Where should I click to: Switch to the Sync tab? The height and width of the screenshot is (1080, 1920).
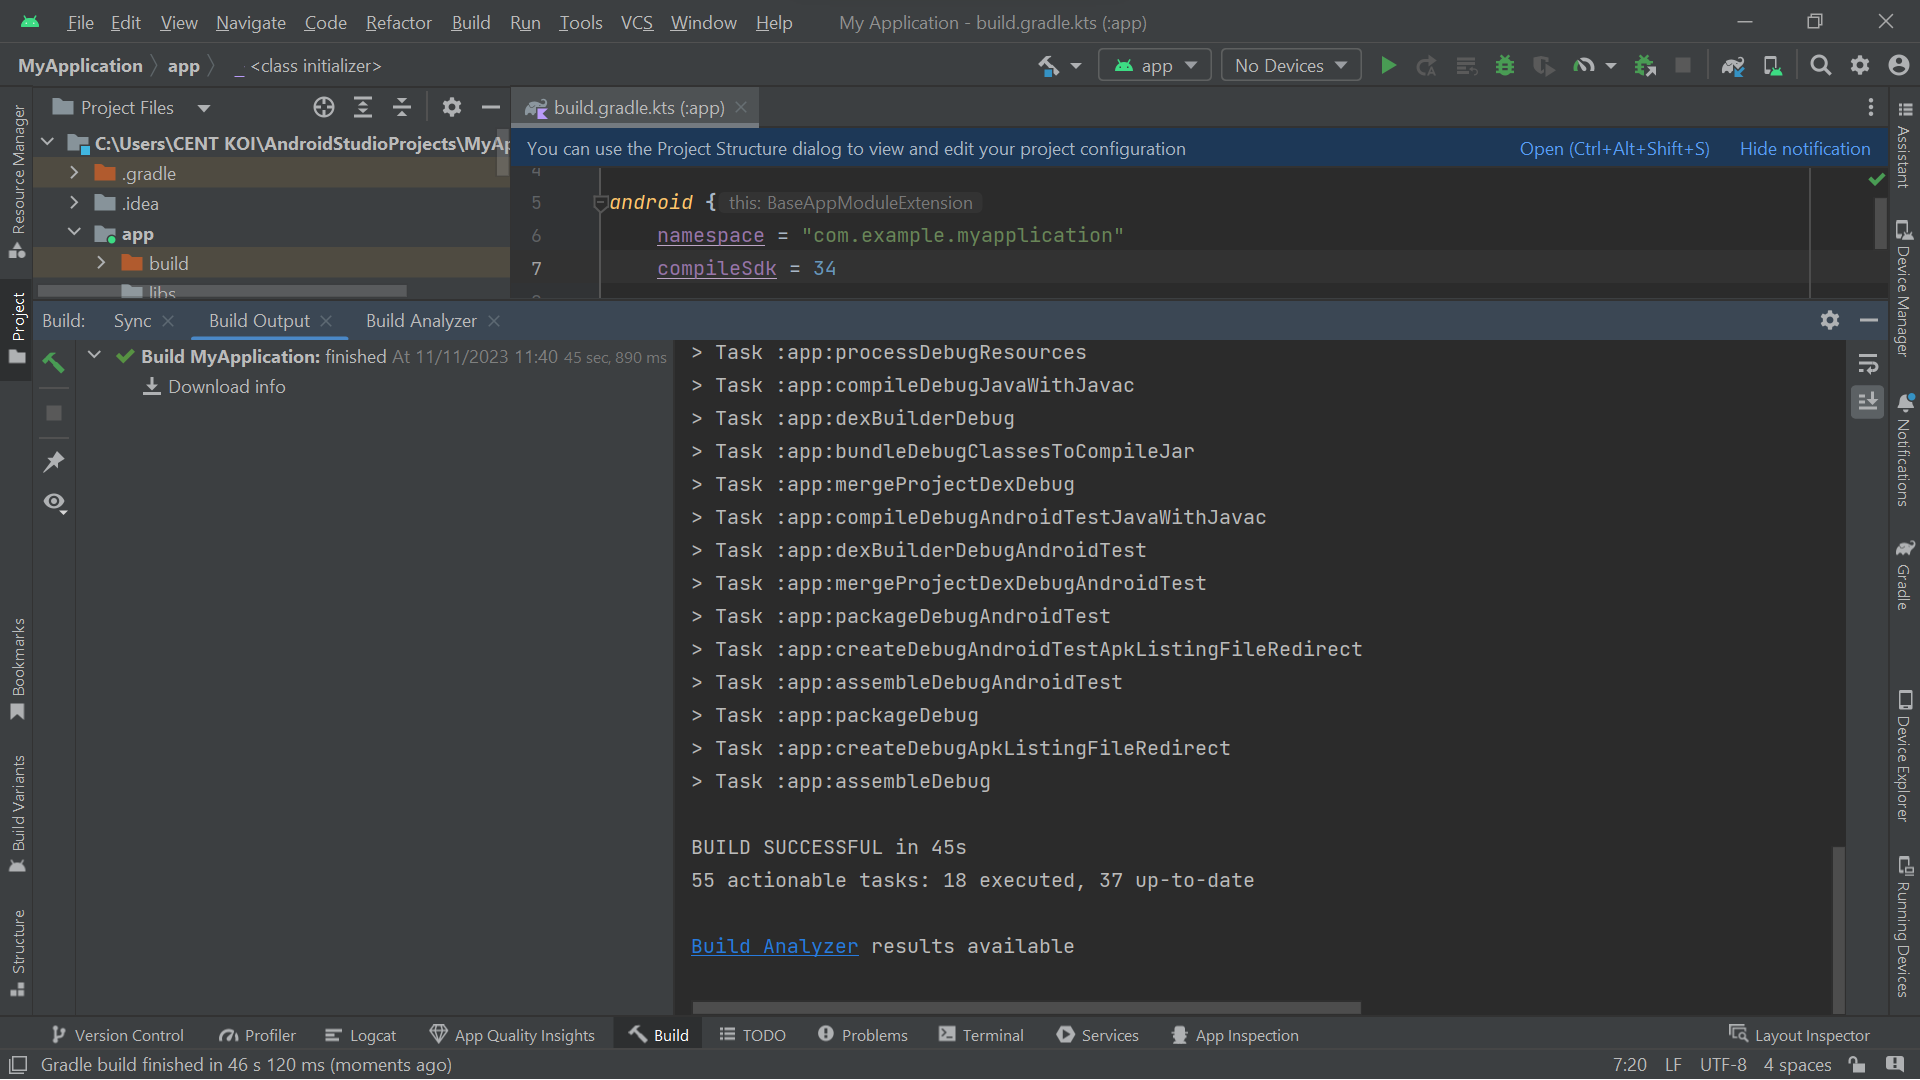tap(132, 320)
